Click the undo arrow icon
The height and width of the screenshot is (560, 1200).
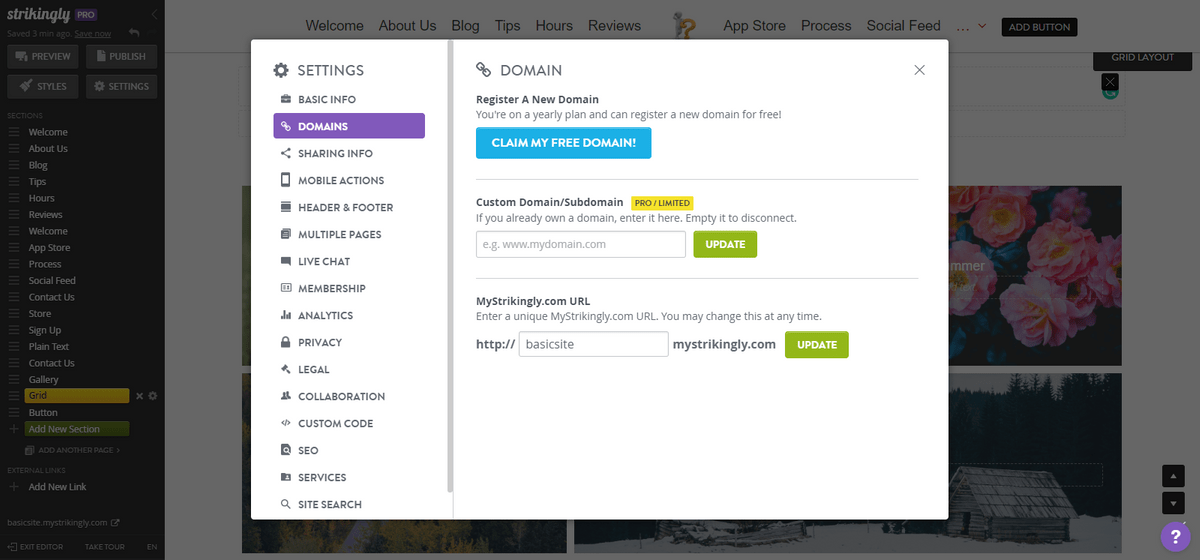[134, 33]
